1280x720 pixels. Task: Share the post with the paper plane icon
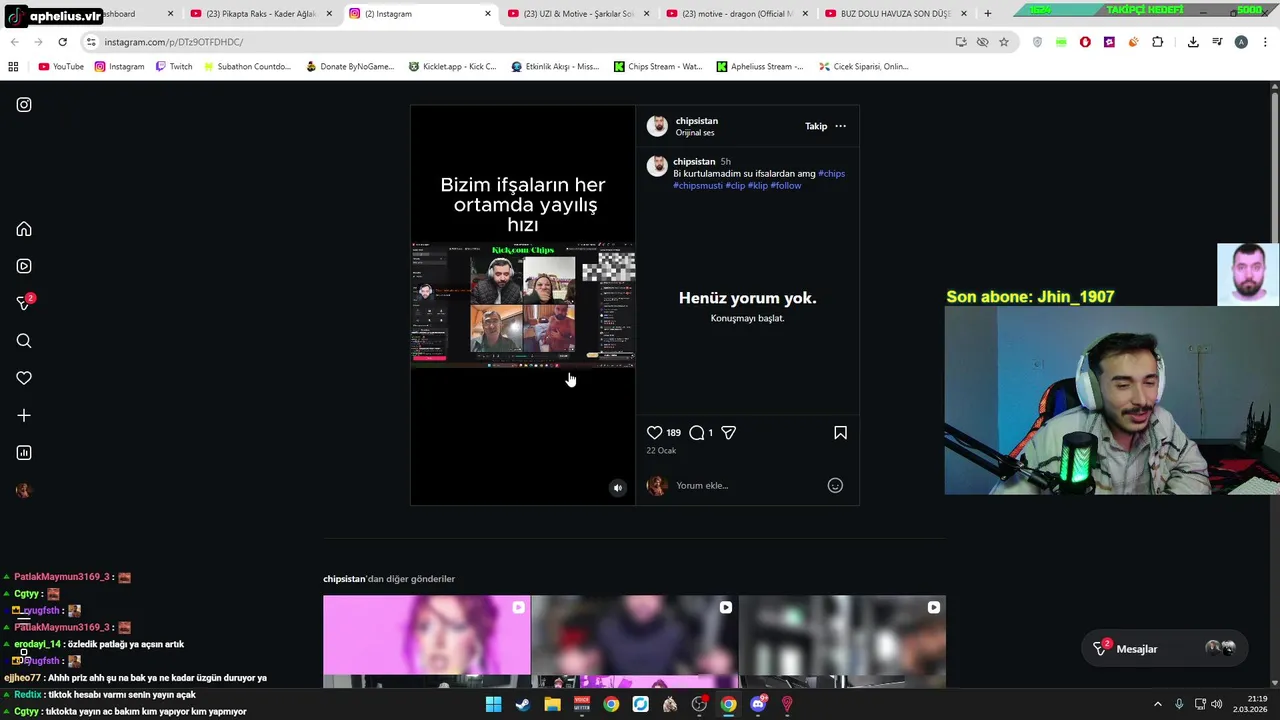coord(729,433)
